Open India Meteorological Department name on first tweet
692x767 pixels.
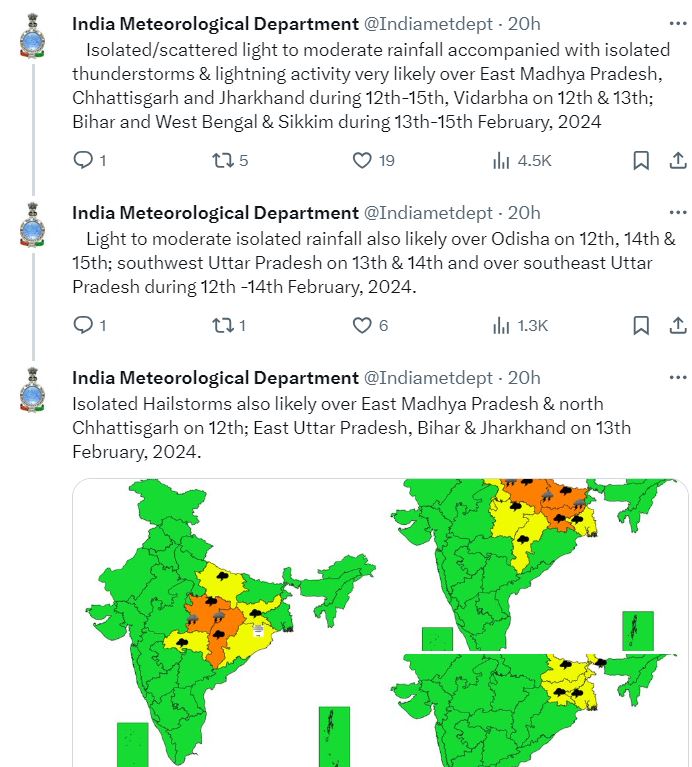(x=215, y=23)
